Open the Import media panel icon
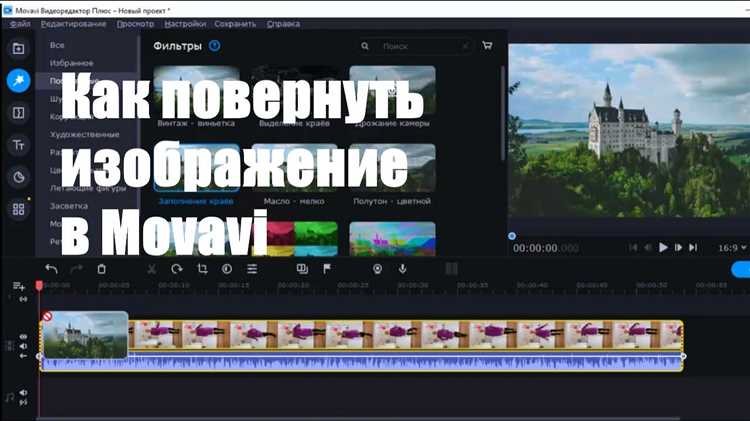 point(18,48)
